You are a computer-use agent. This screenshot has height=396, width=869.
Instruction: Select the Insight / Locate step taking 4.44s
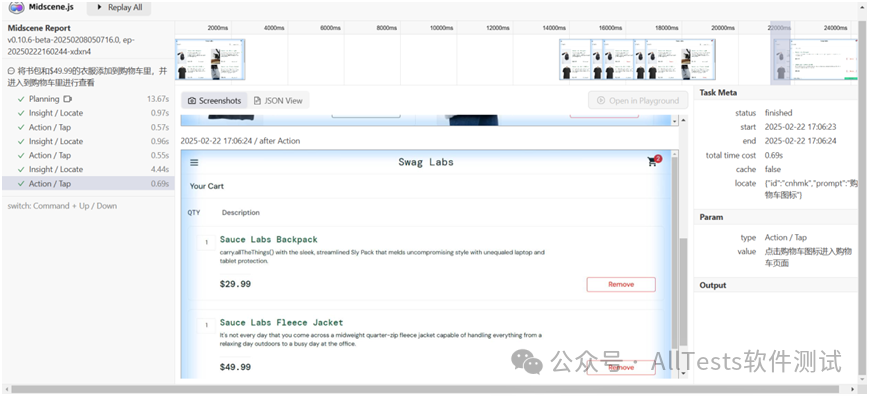pyautogui.click(x=88, y=169)
